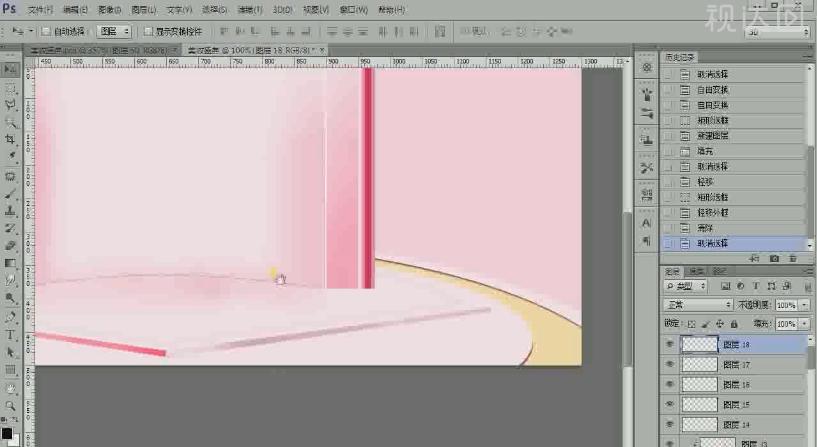Viewport: 817px width, 447px height.
Task: Select the Move tool in the toolbox
Action: (x=10, y=69)
